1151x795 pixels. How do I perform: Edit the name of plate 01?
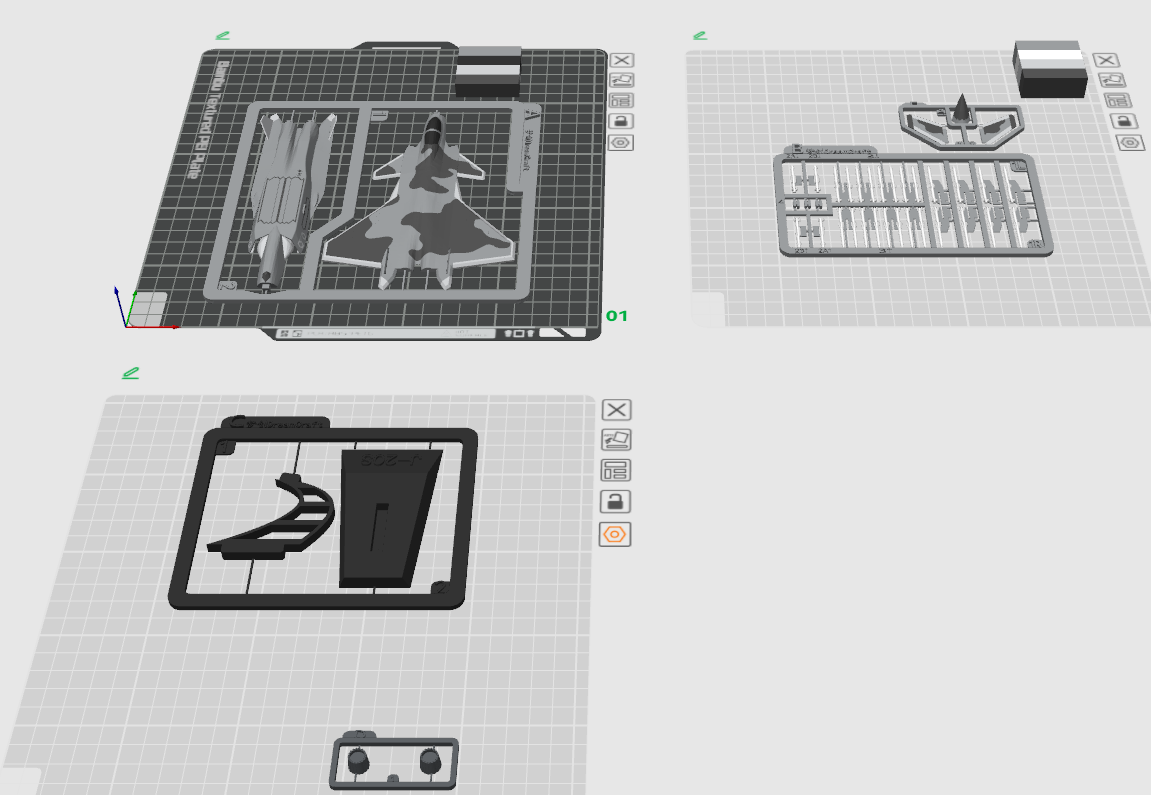[x=222, y=35]
